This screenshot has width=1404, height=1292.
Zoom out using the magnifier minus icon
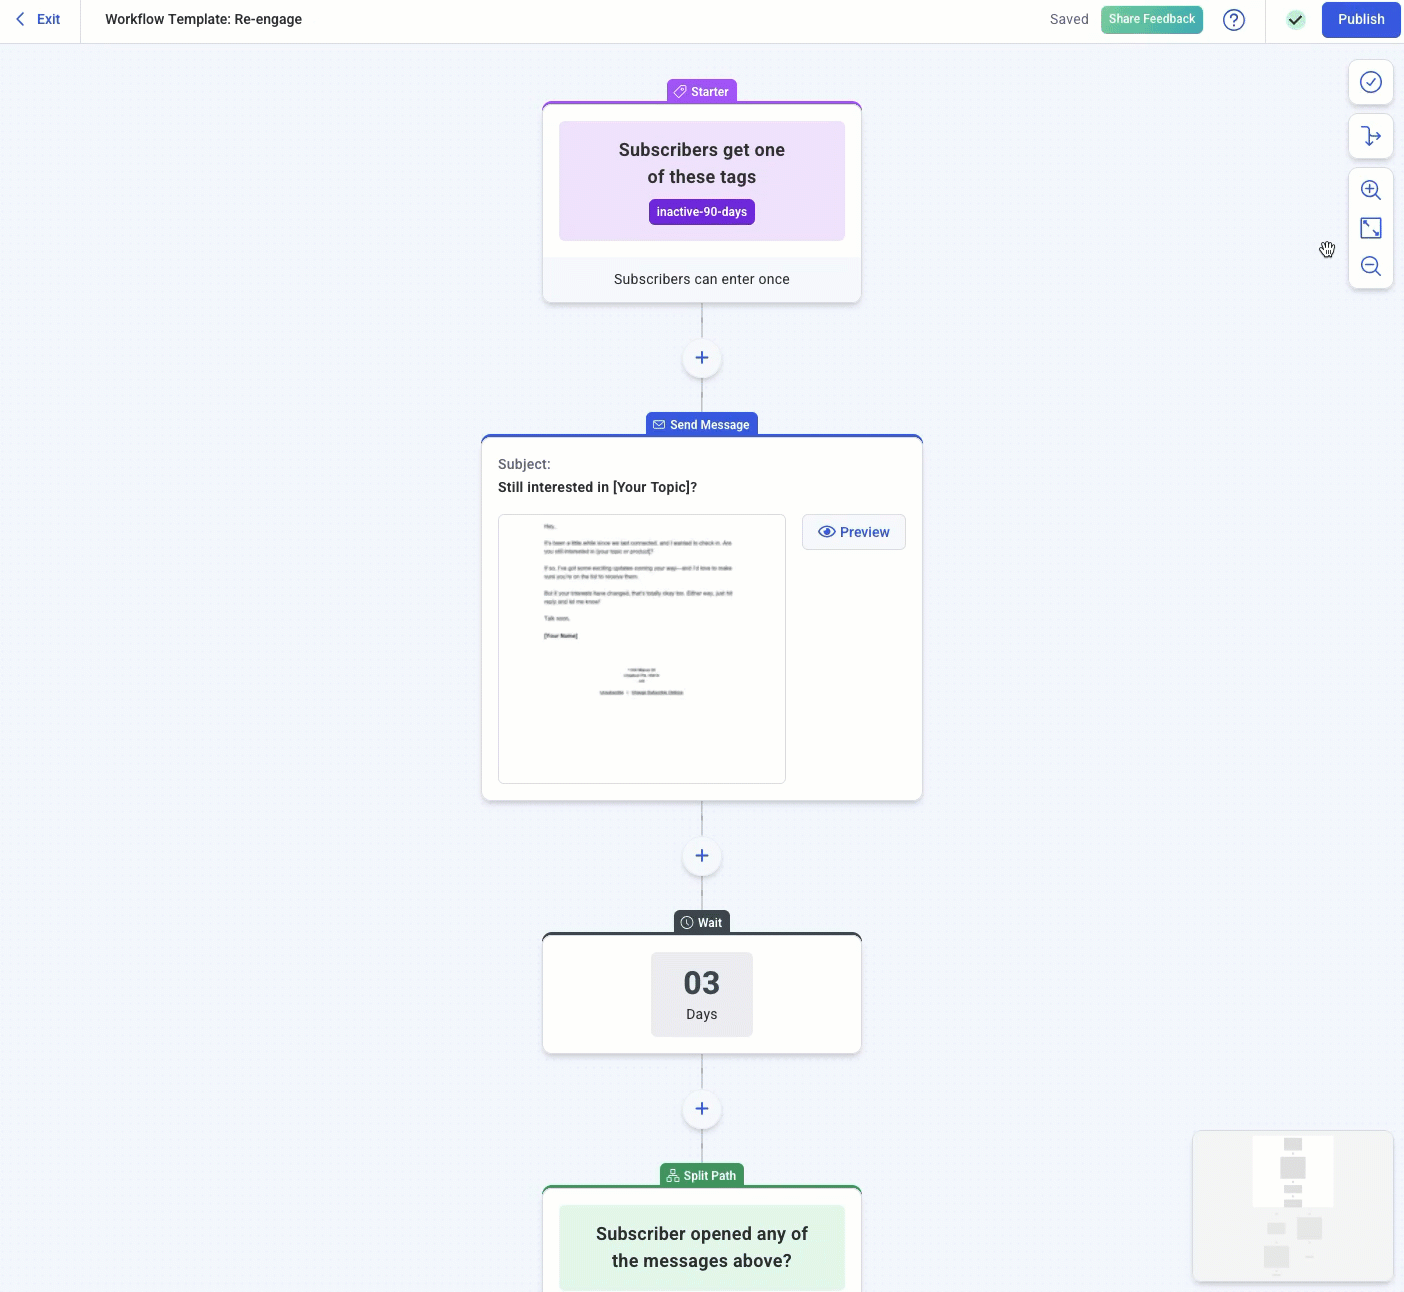tap(1370, 266)
